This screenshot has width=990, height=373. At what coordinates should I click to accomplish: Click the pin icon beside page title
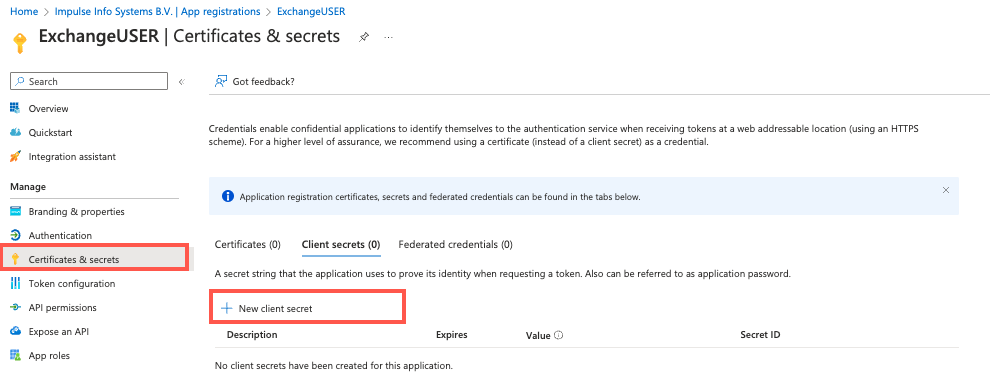click(x=364, y=37)
